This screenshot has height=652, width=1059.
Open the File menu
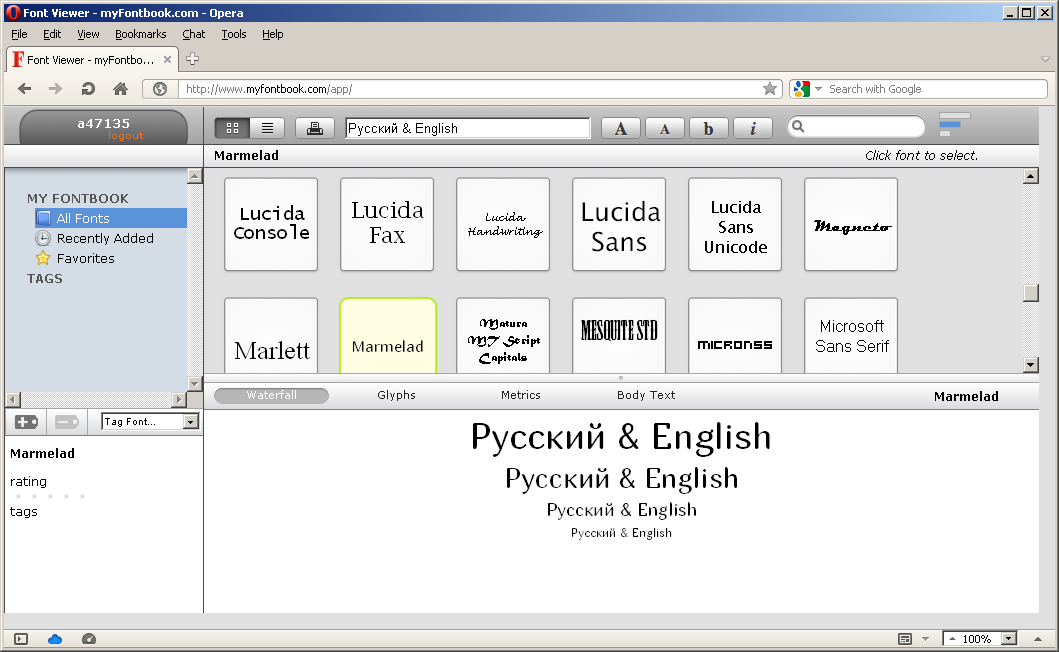(19, 34)
